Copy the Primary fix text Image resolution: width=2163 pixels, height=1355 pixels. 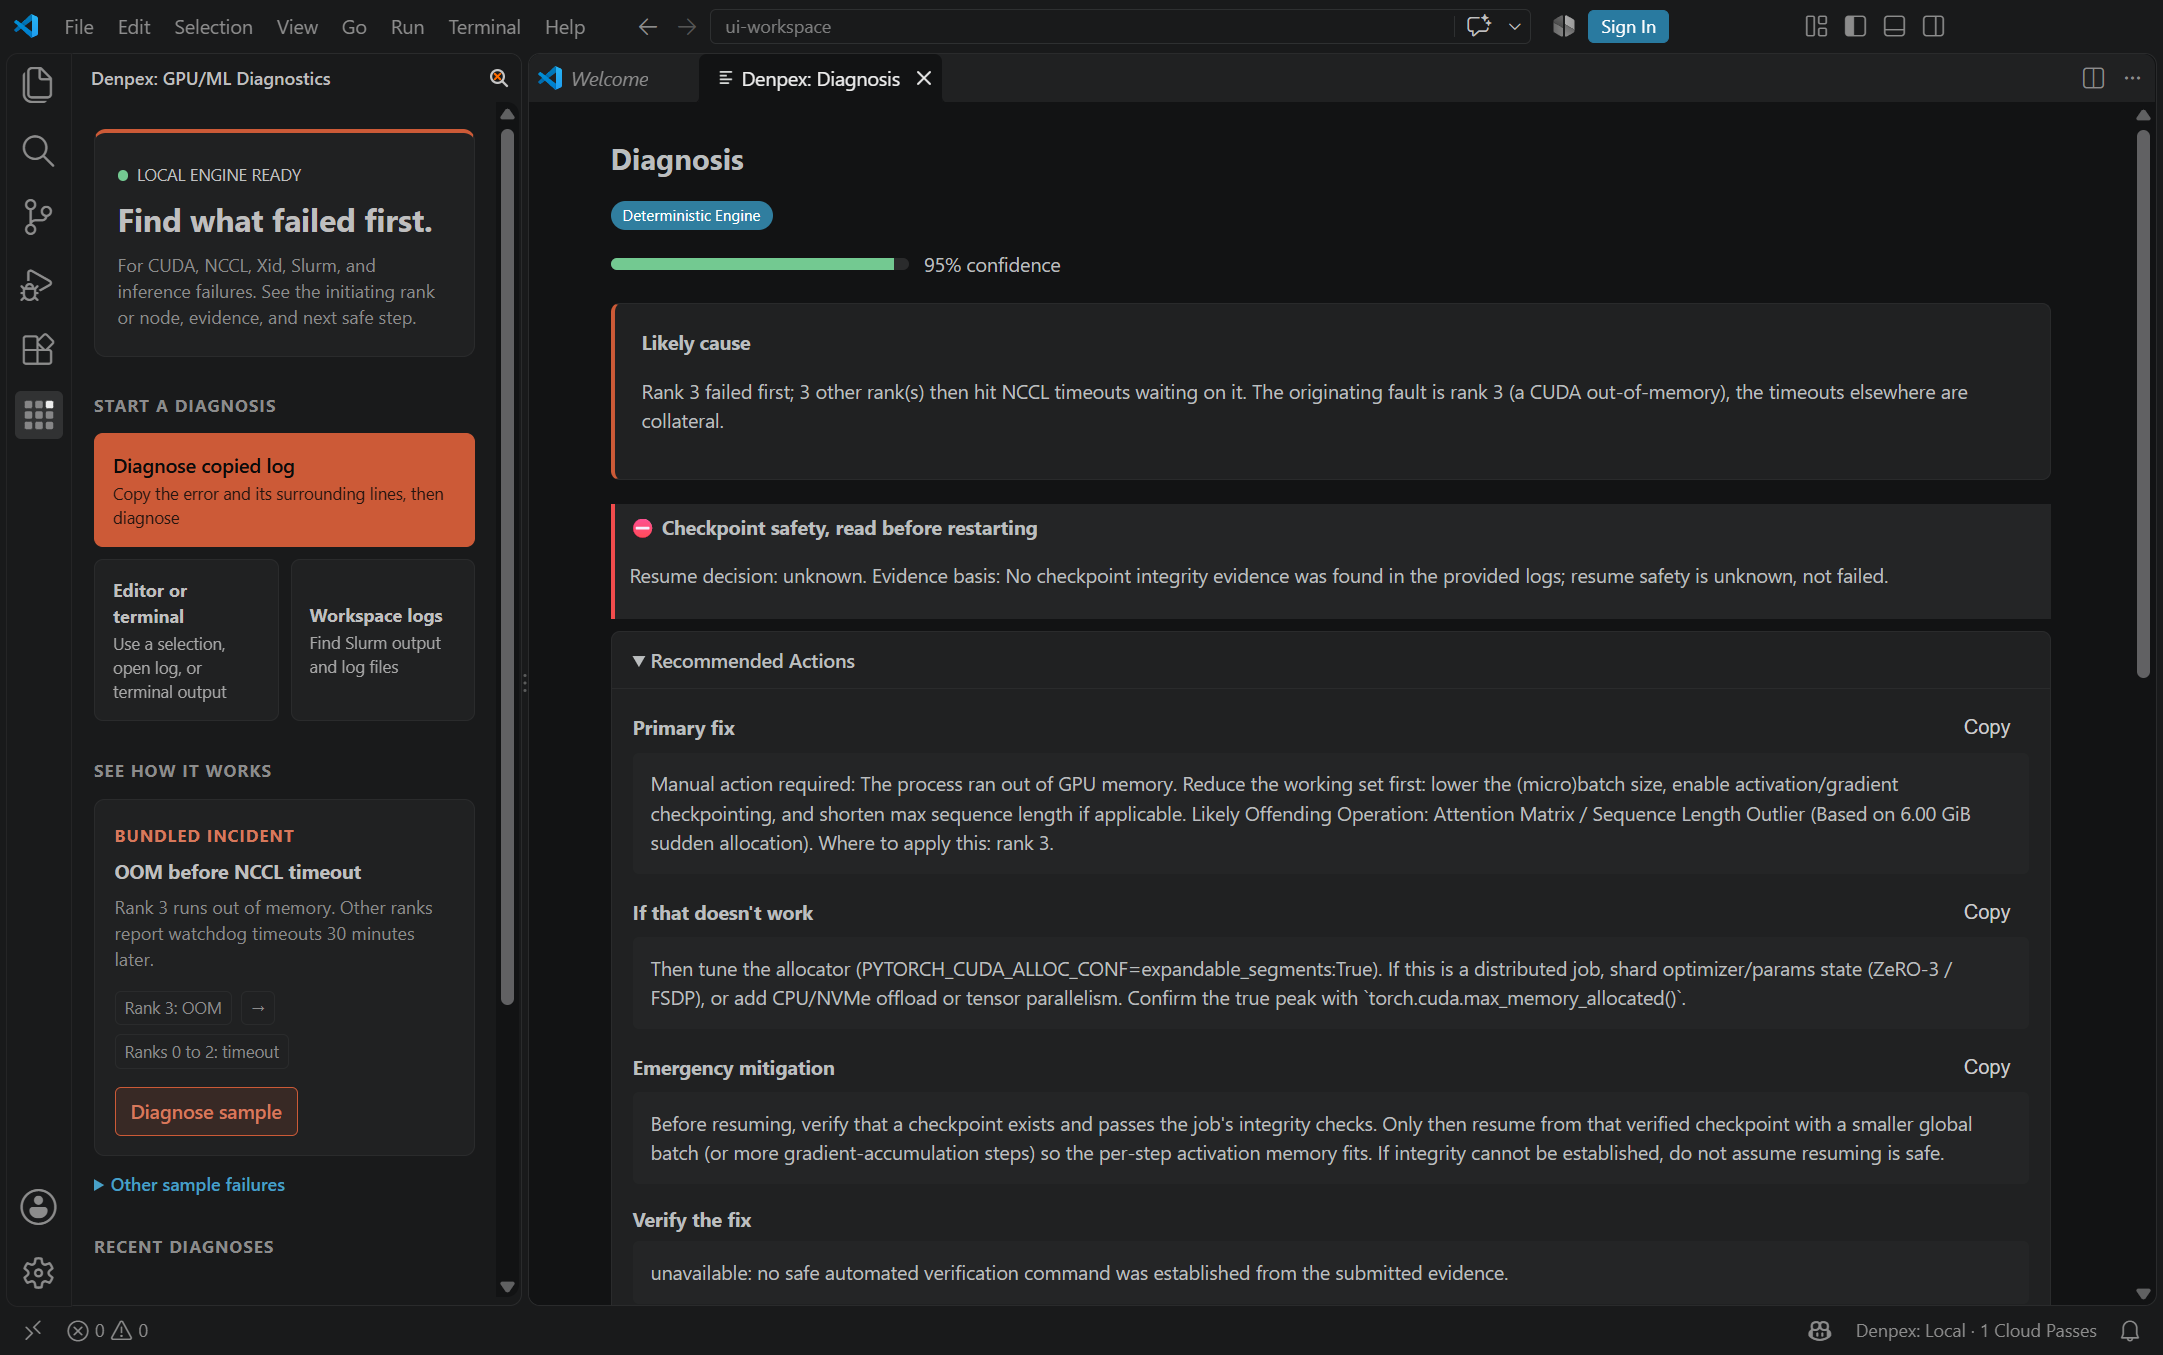(1986, 727)
